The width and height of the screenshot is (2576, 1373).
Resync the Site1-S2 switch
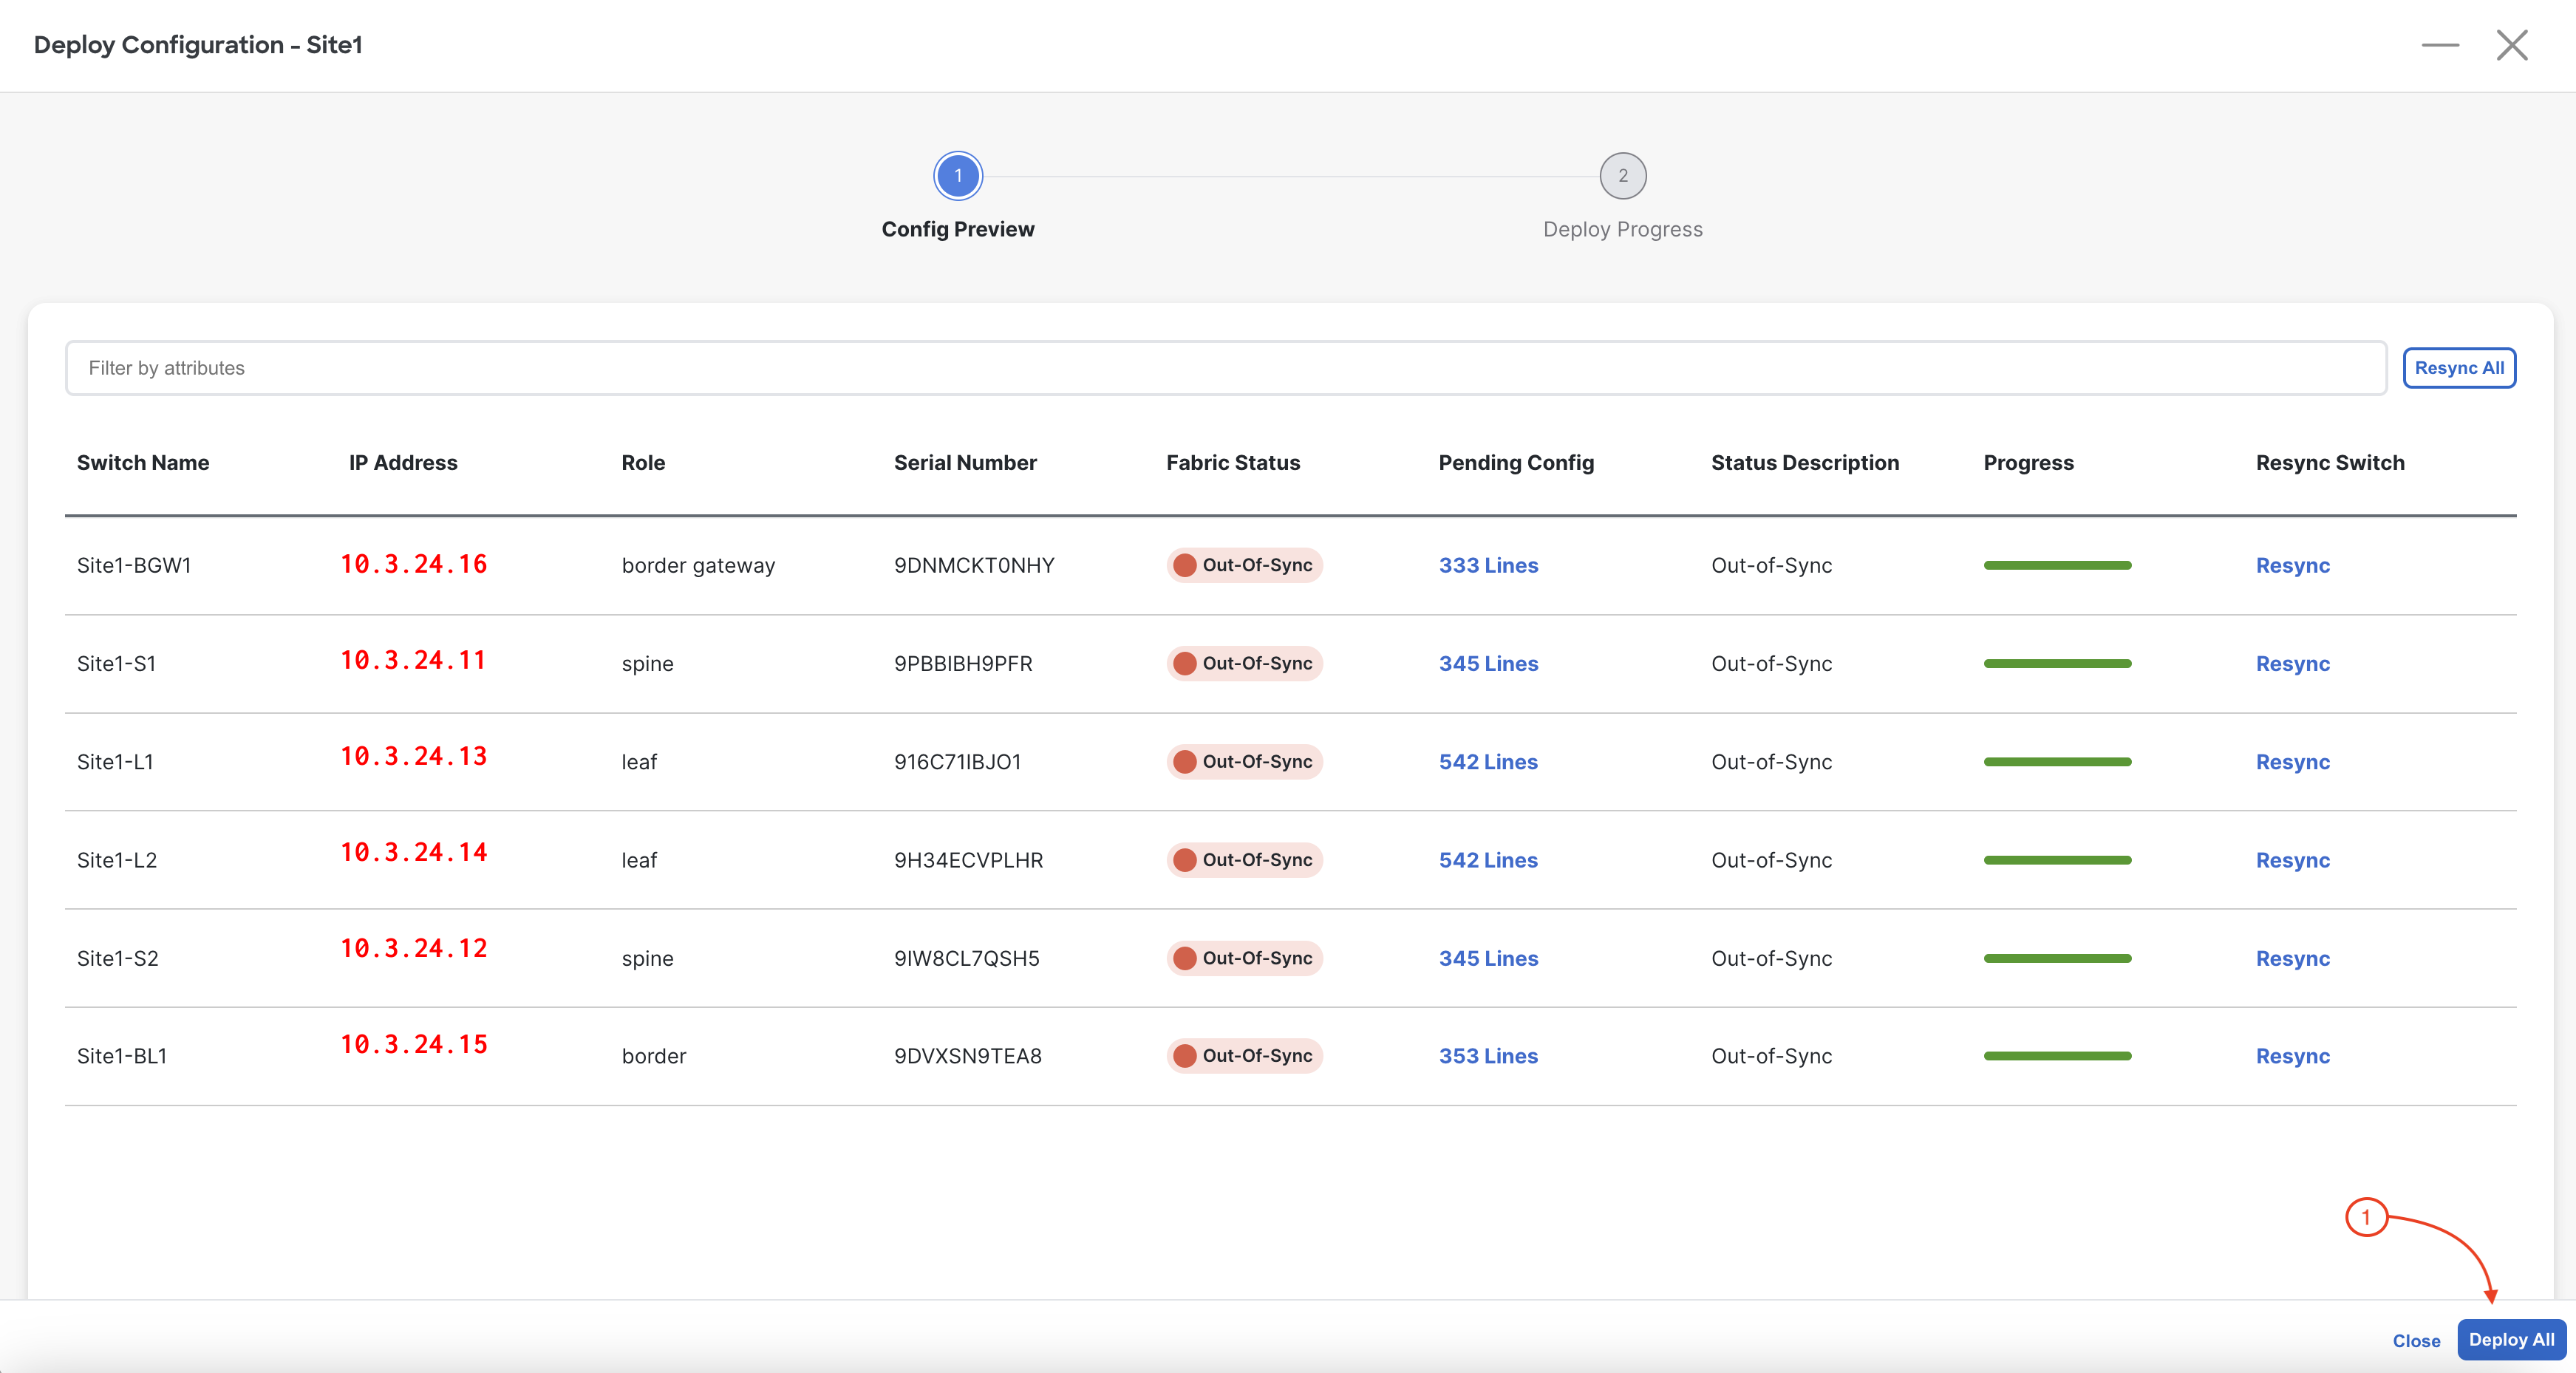2292,958
